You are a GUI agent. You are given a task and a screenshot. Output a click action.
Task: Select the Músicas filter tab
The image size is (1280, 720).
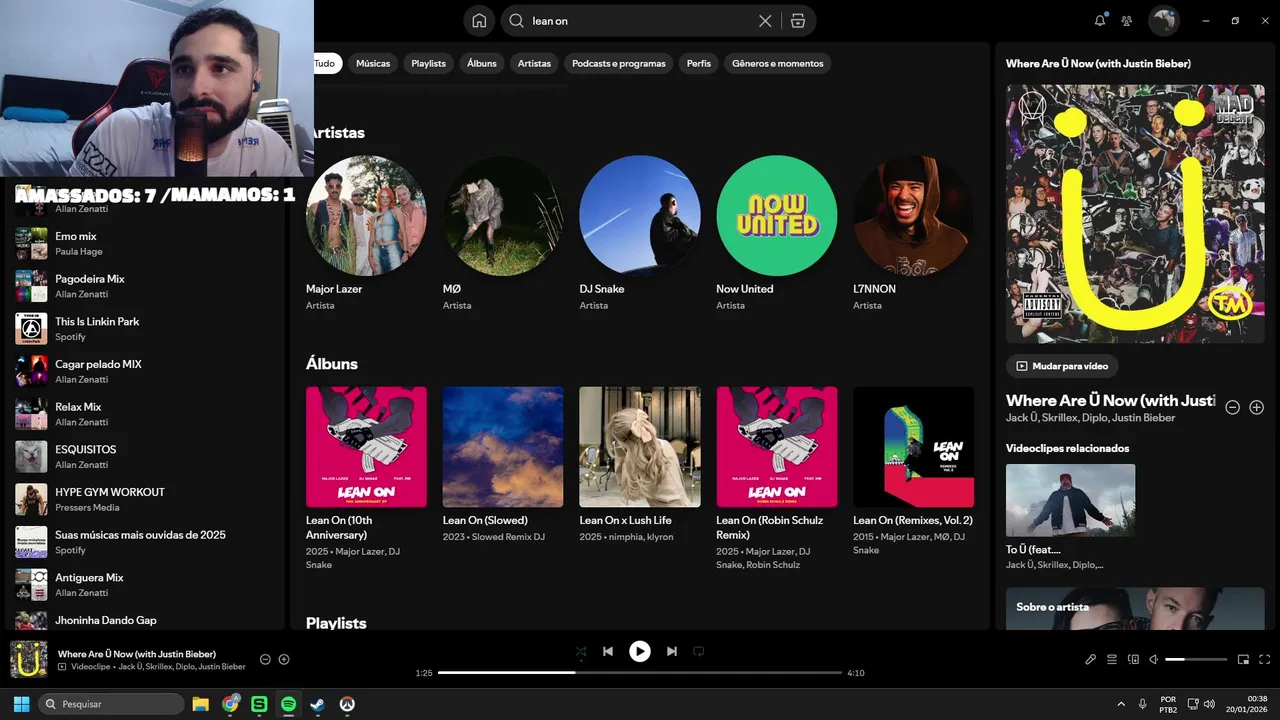click(373, 63)
